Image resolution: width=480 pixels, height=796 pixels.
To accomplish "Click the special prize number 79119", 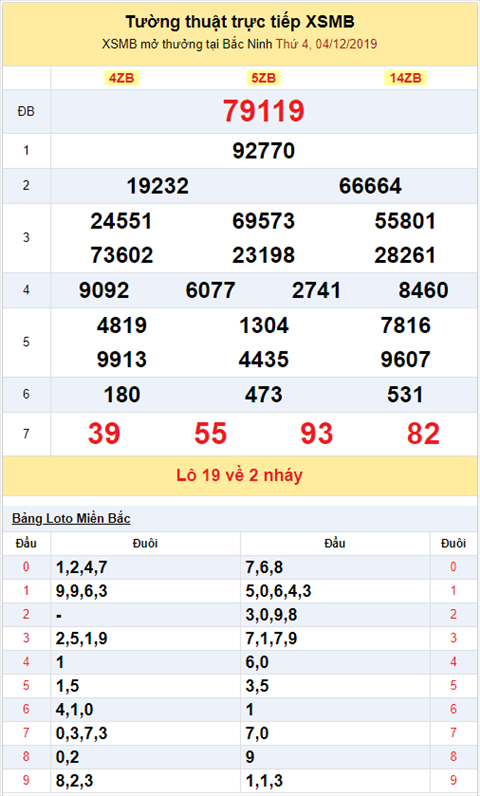I will tap(263, 111).
